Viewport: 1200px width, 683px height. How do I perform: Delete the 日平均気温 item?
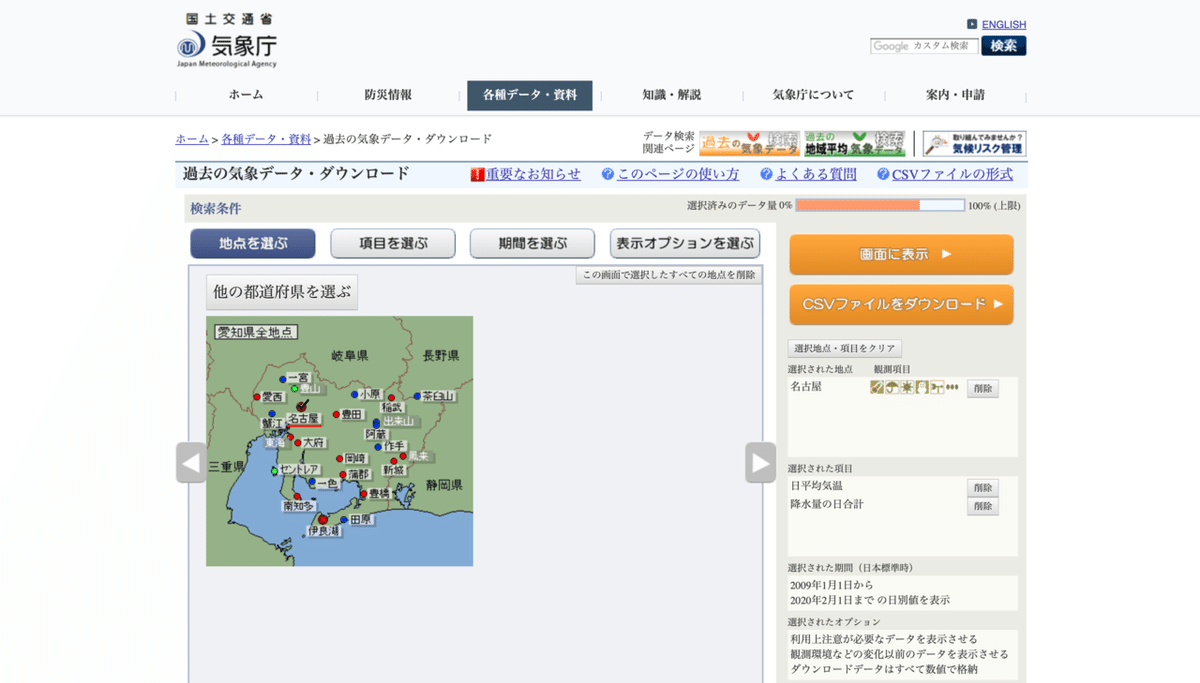(x=983, y=487)
